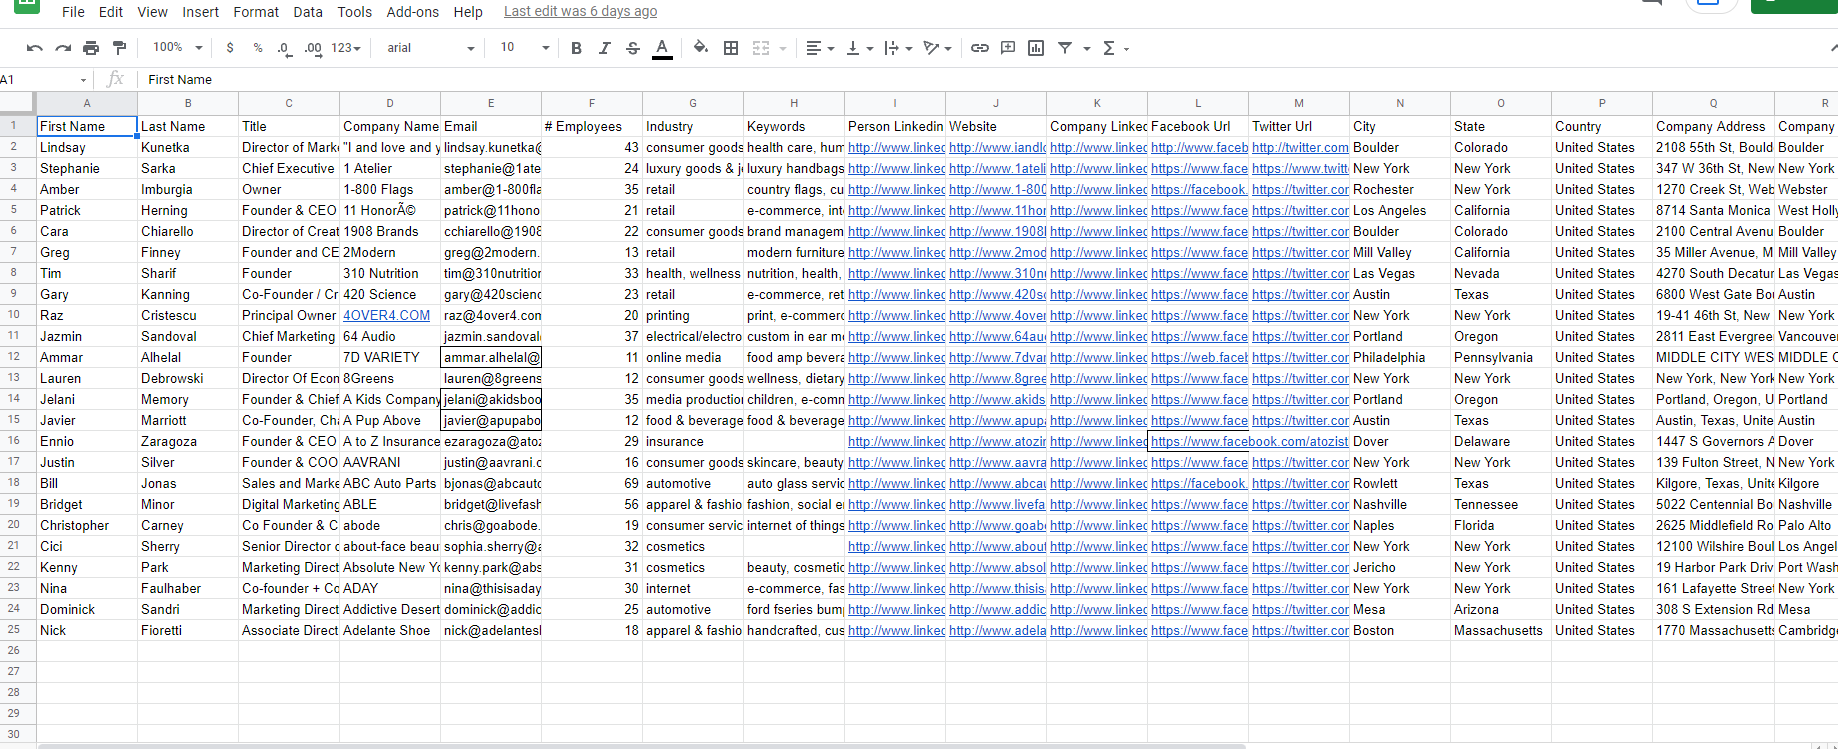
Task: Open the 4OVER4.COM company link
Action: coord(386,316)
